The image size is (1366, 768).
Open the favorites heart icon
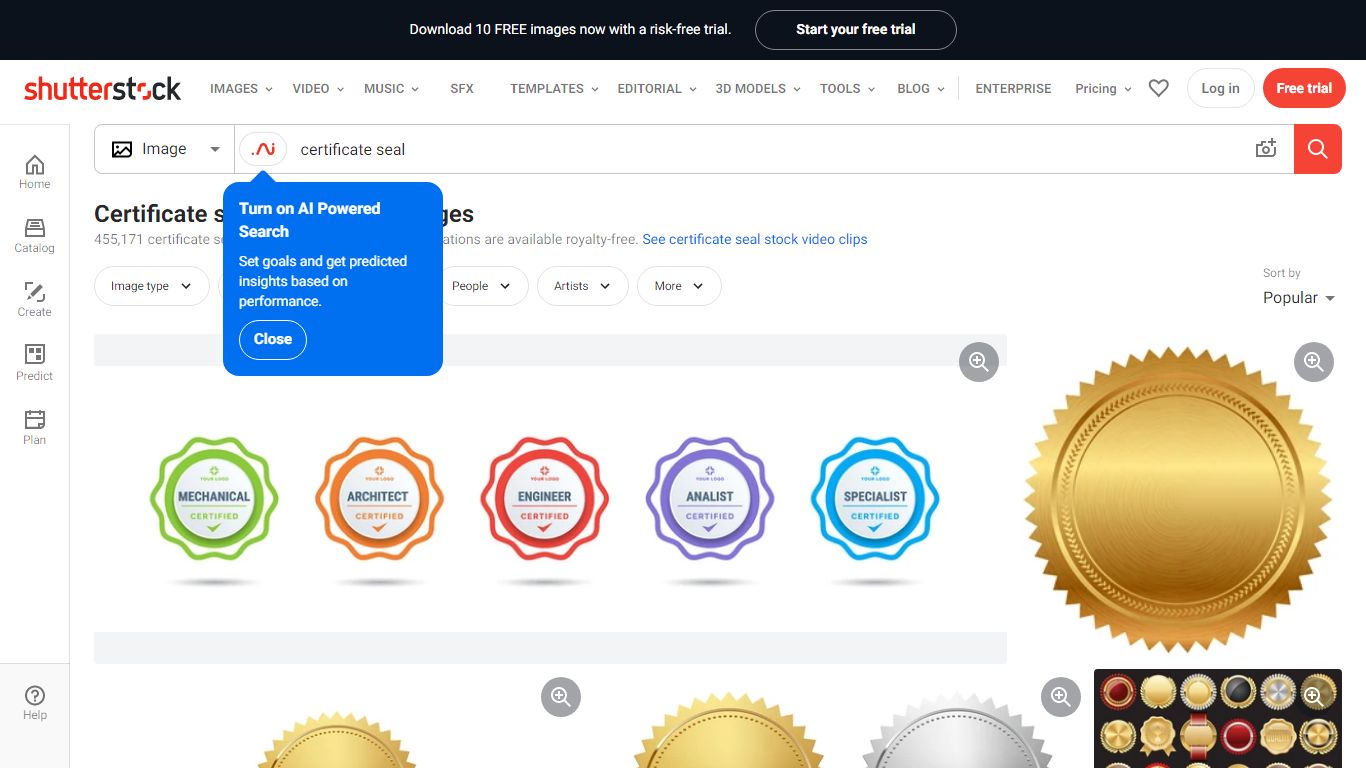tap(1158, 88)
